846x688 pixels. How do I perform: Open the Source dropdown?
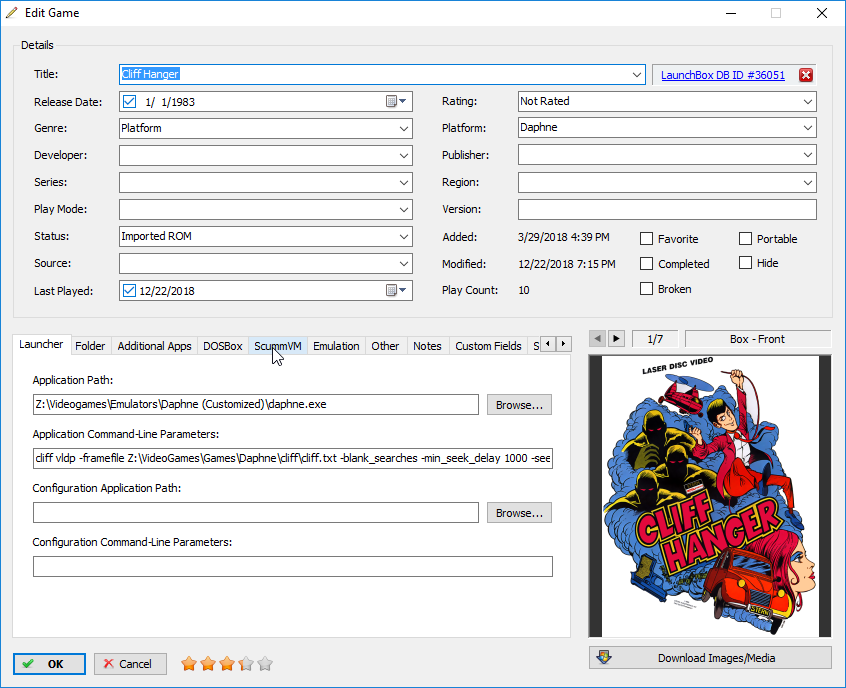tap(404, 263)
